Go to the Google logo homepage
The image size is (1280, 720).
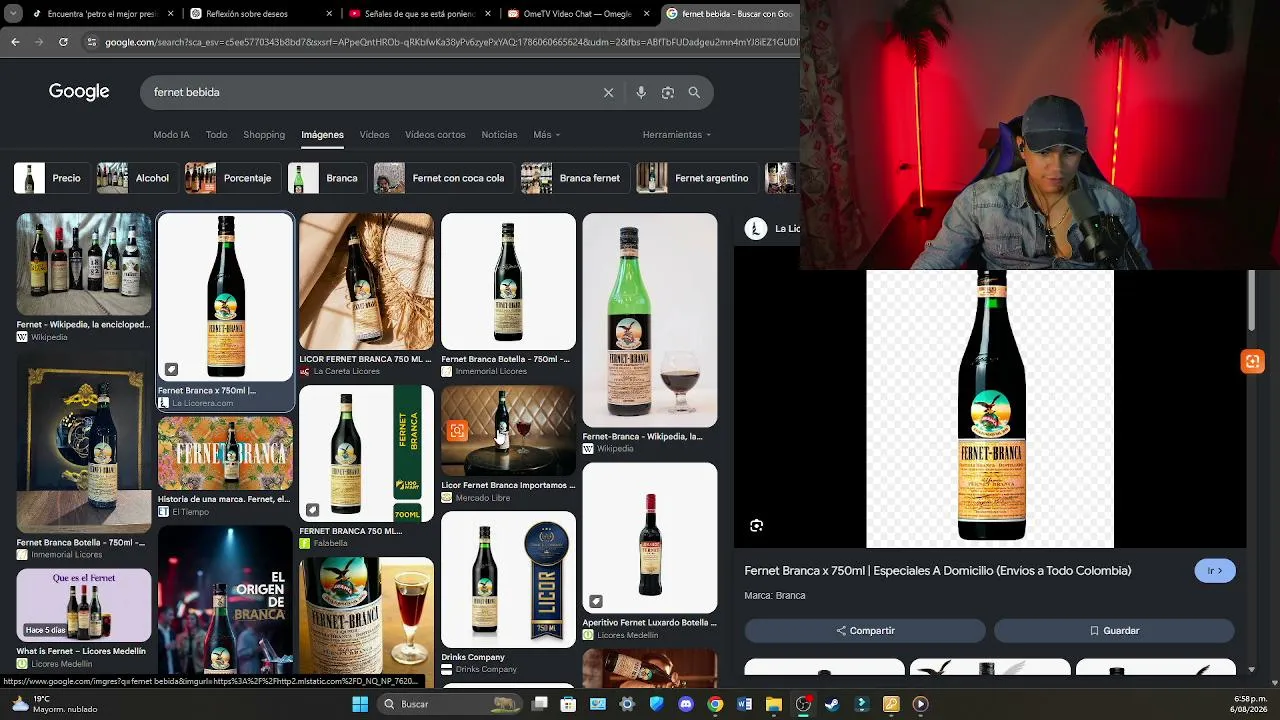point(79,92)
